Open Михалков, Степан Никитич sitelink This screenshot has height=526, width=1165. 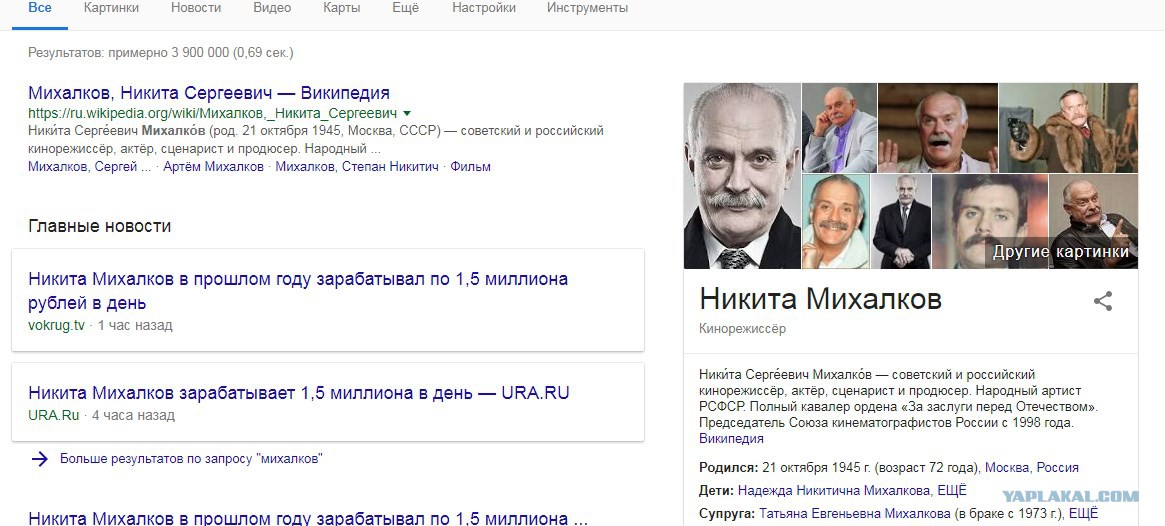click(357, 166)
